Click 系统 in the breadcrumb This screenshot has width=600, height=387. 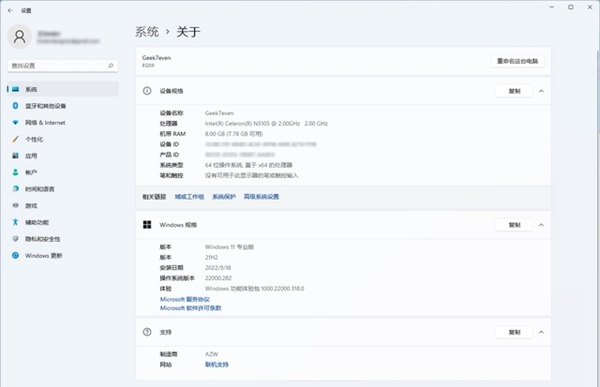147,32
